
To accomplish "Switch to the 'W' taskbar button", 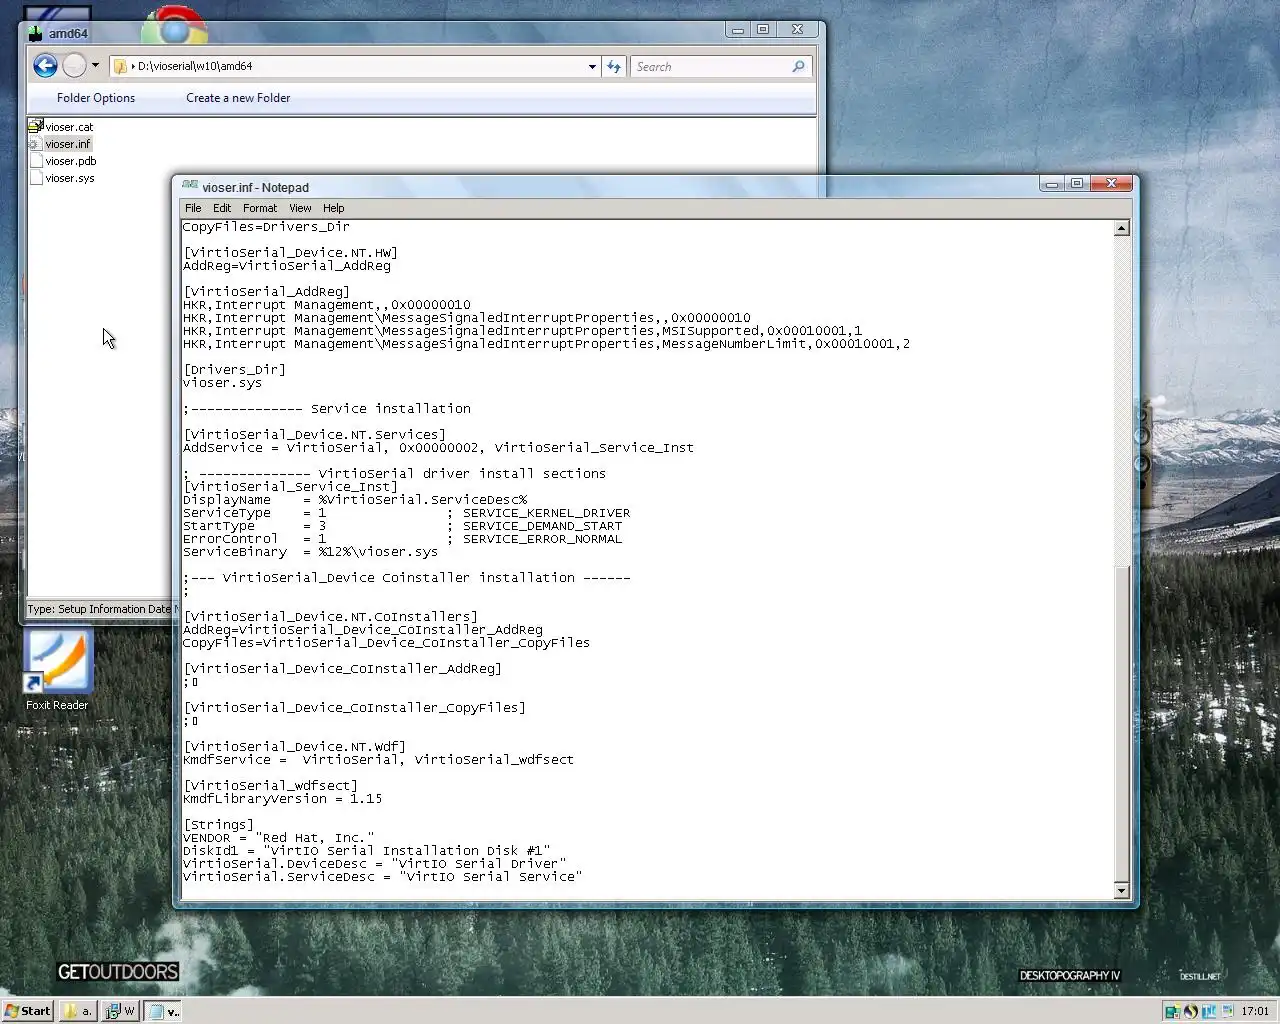I will coord(120,1011).
